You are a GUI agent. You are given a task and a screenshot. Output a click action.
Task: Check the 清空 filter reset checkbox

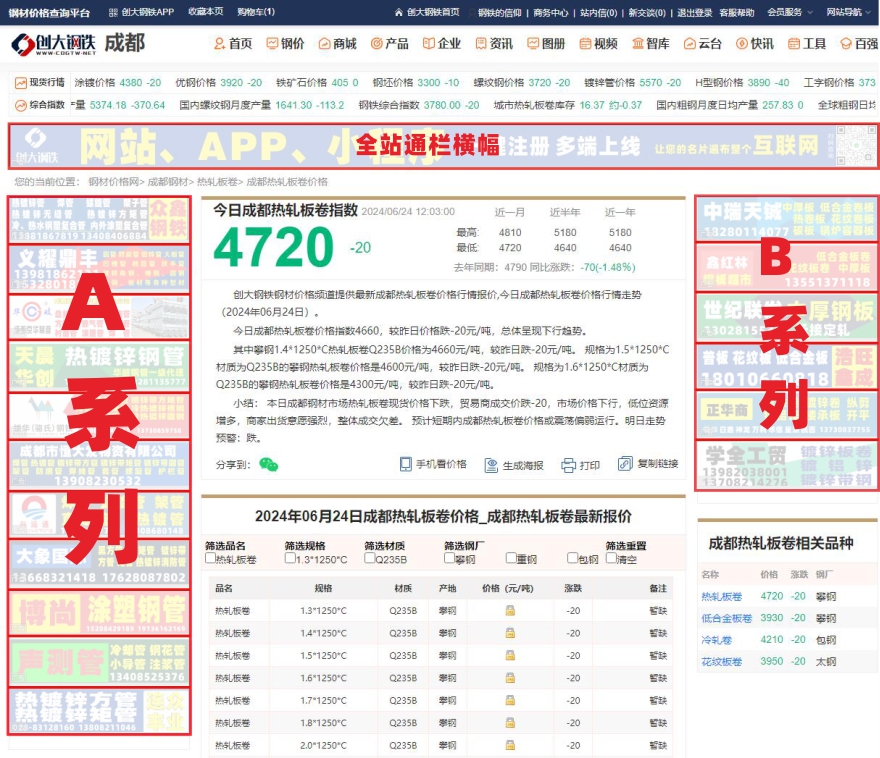(x=611, y=560)
